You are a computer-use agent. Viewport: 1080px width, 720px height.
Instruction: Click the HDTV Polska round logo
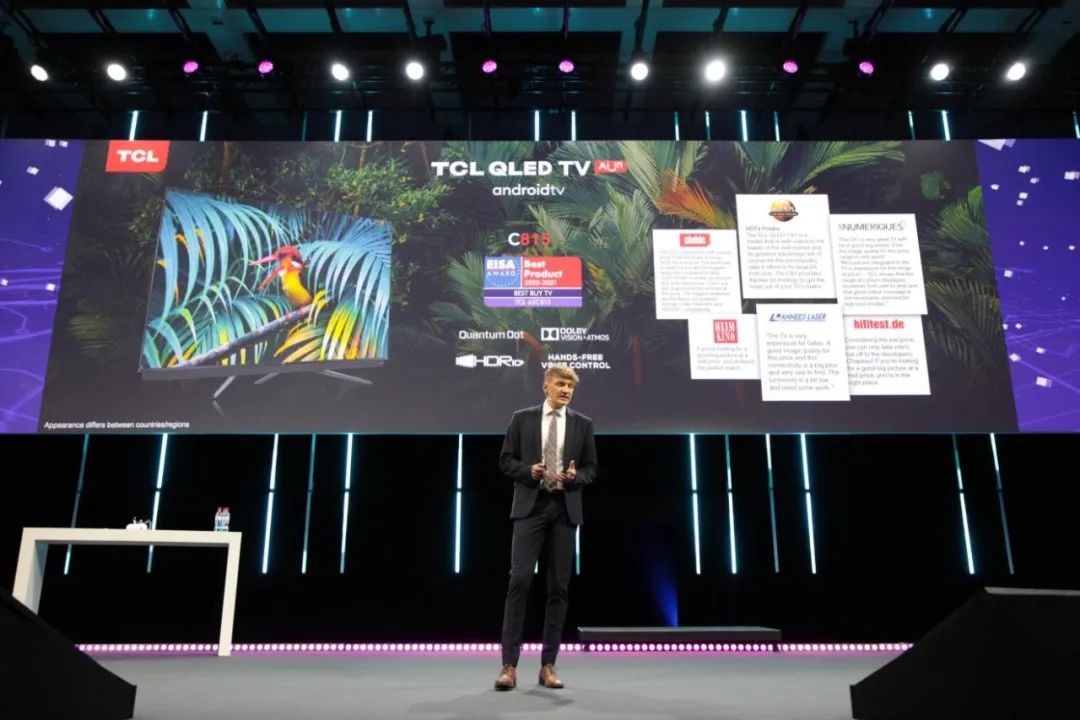(782, 209)
